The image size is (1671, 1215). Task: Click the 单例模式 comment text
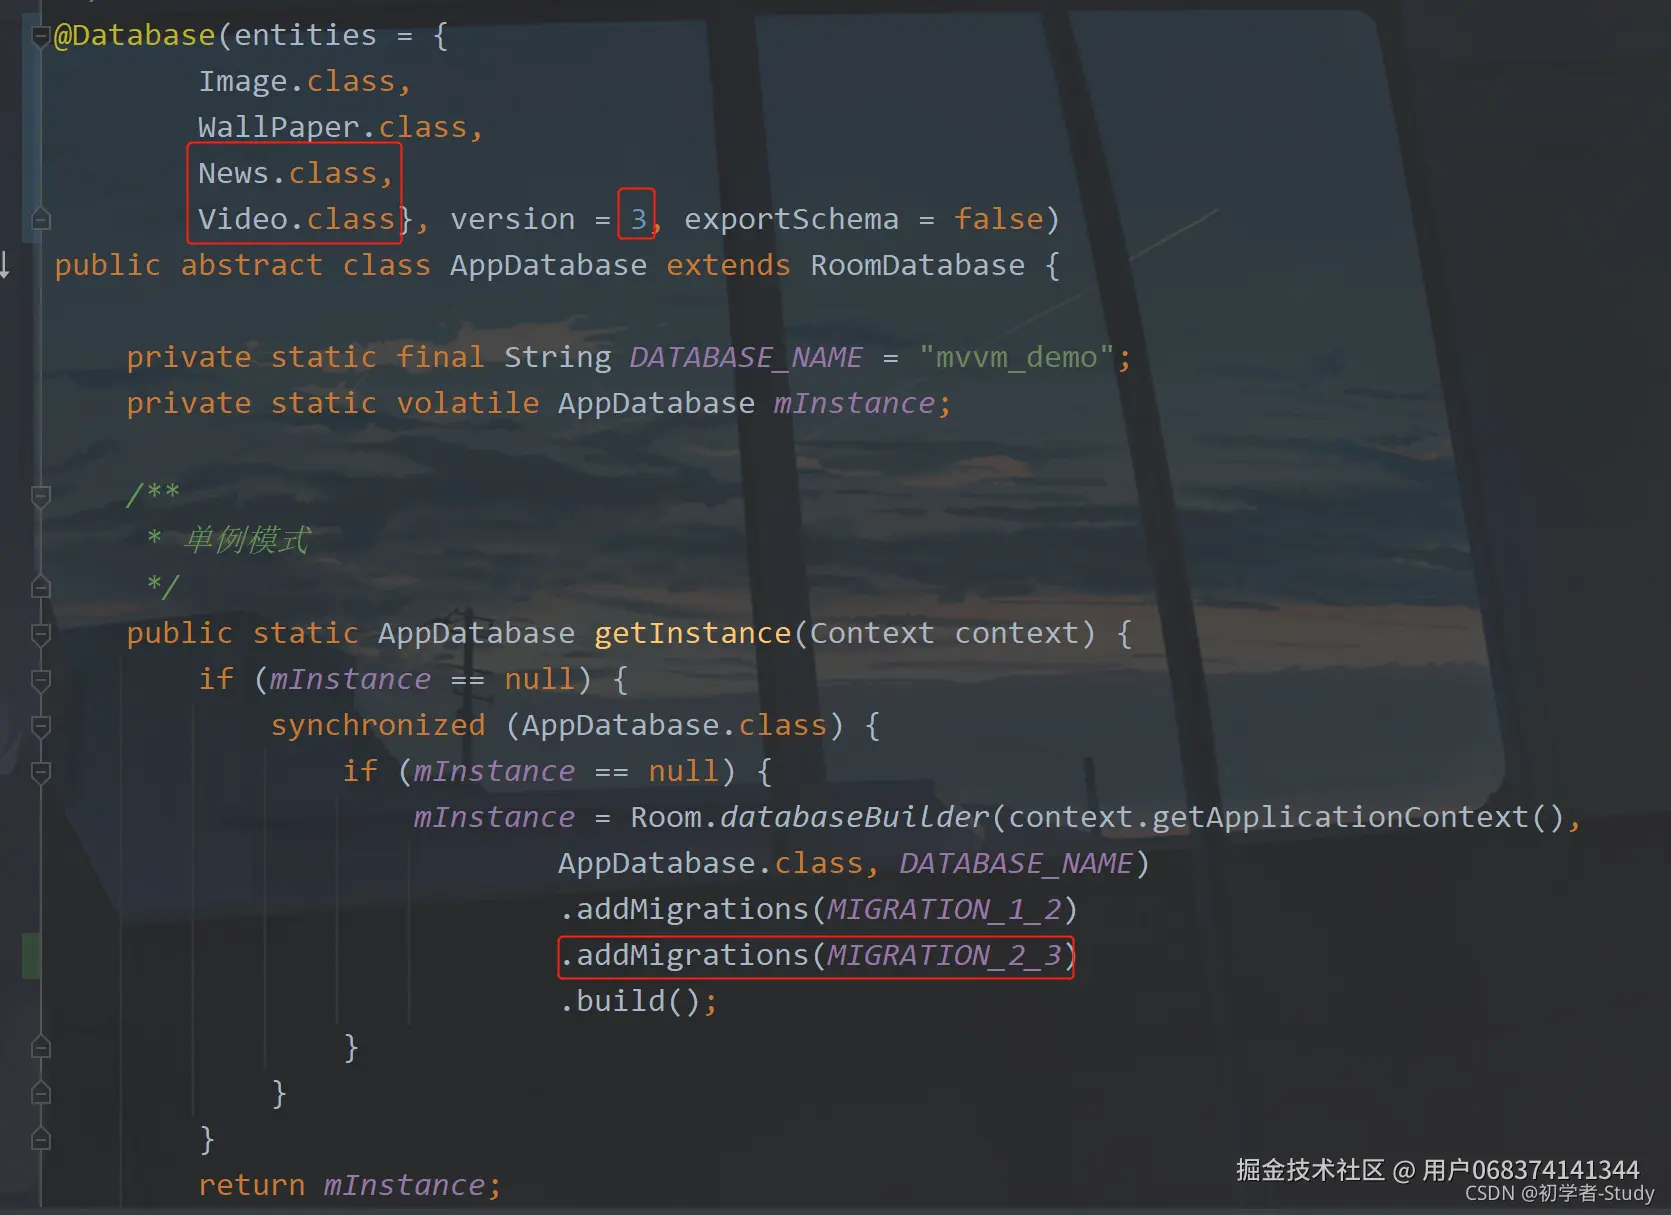pos(247,540)
